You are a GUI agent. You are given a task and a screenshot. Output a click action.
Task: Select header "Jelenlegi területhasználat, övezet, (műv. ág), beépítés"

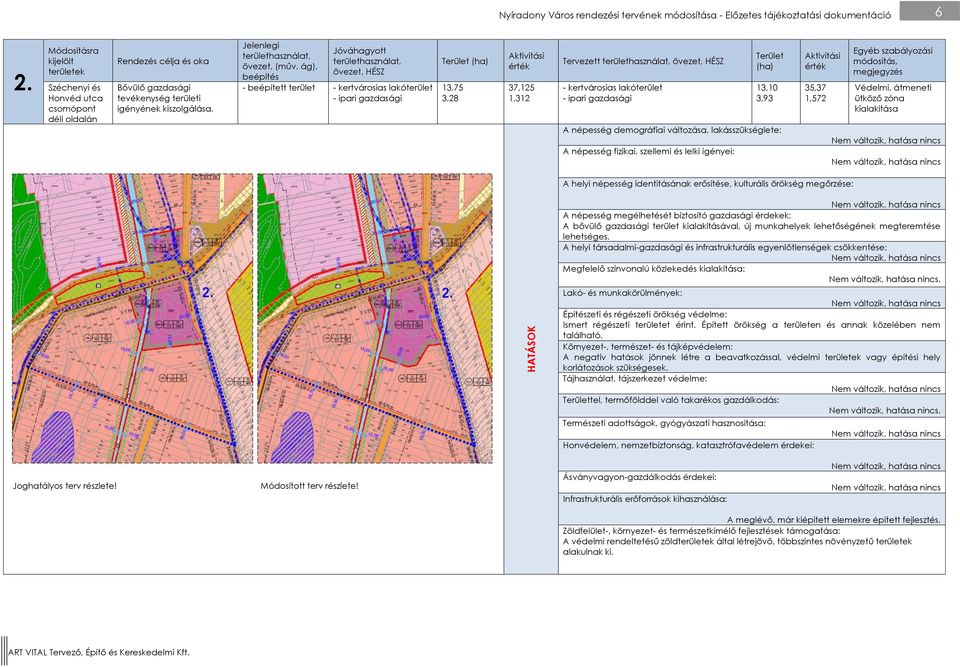point(280,61)
